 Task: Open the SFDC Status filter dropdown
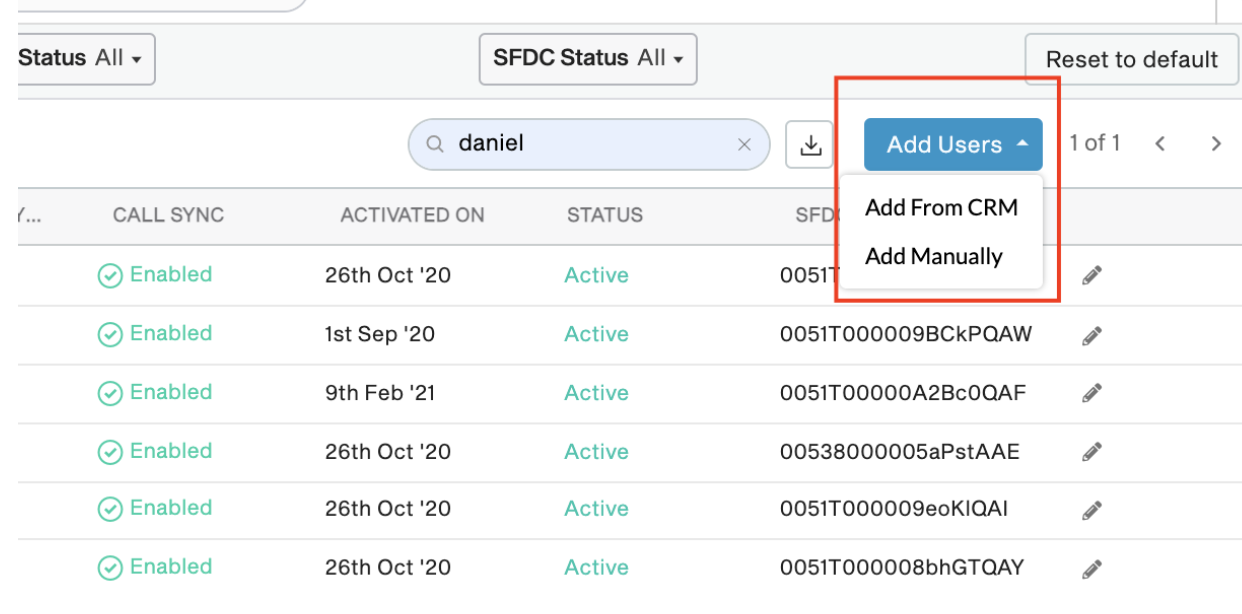[x=588, y=59]
